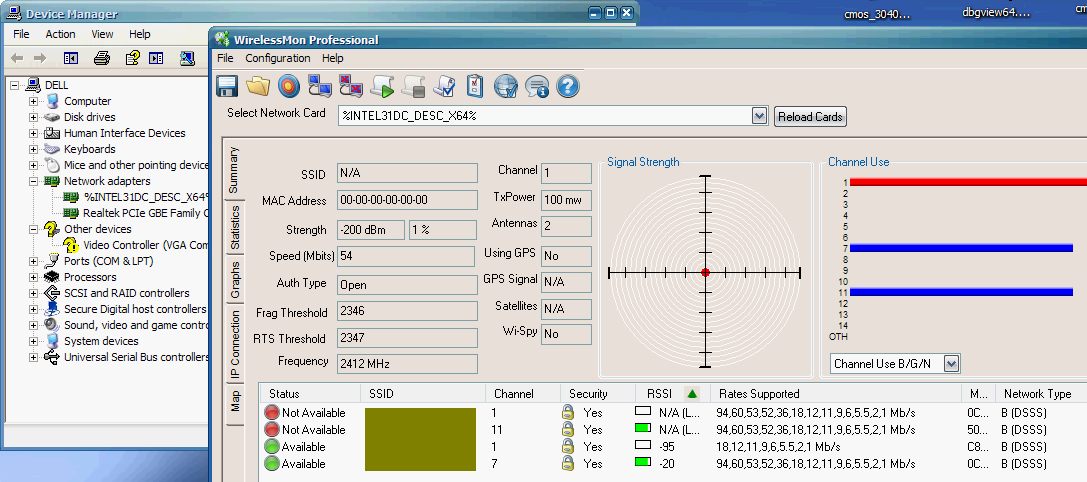
Task: Click the Status column header
Action: coord(310,394)
